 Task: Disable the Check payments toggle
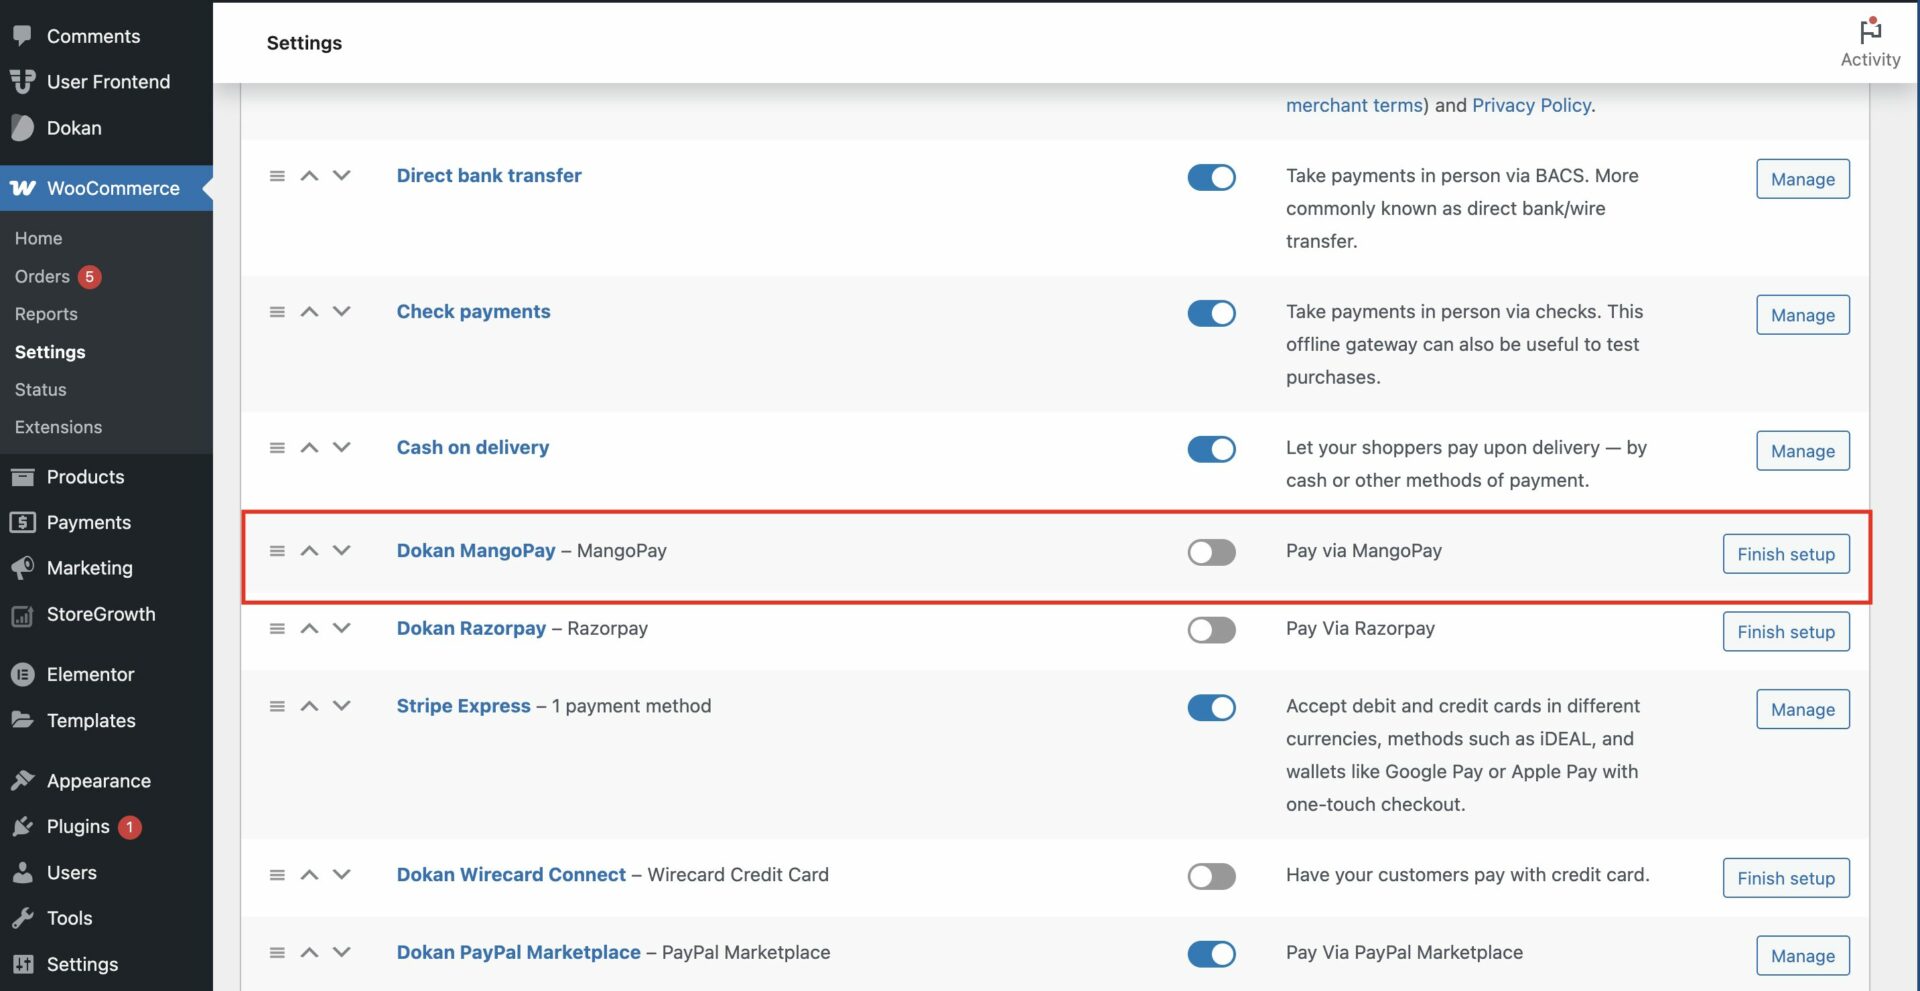pos(1211,313)
